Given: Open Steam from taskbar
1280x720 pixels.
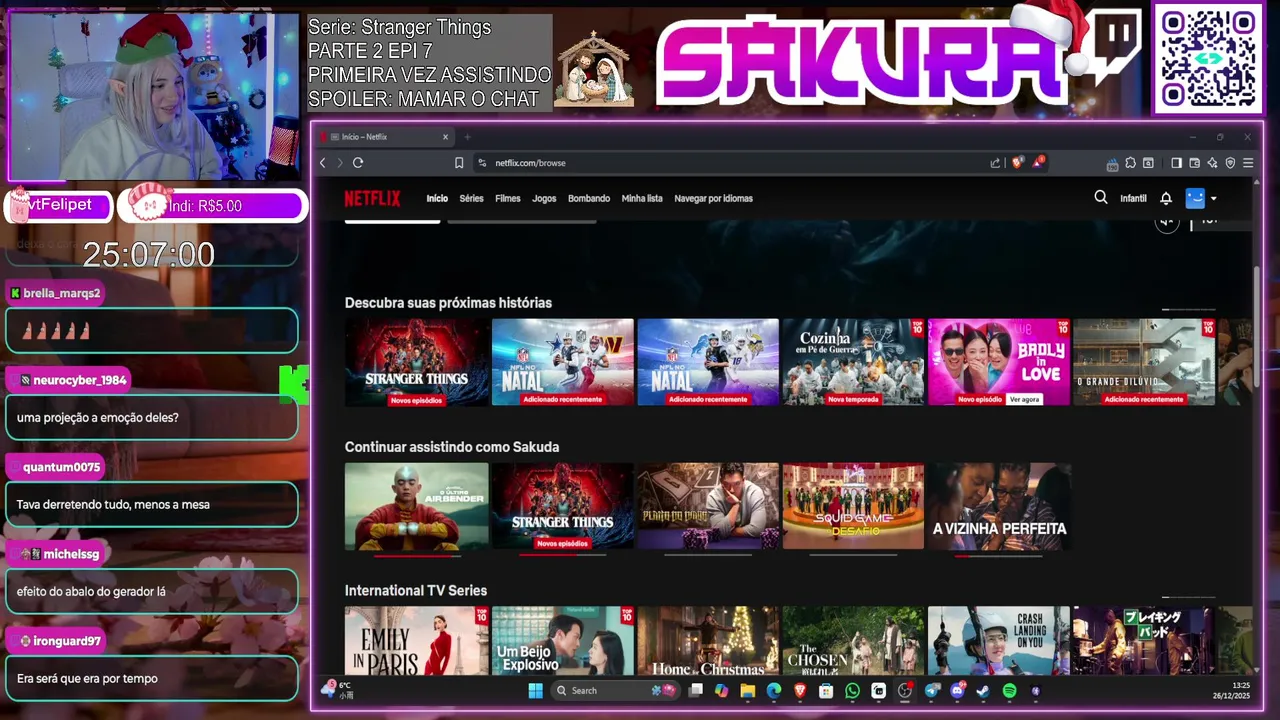Looking at the screenshot, I should (x=983, y=691).
